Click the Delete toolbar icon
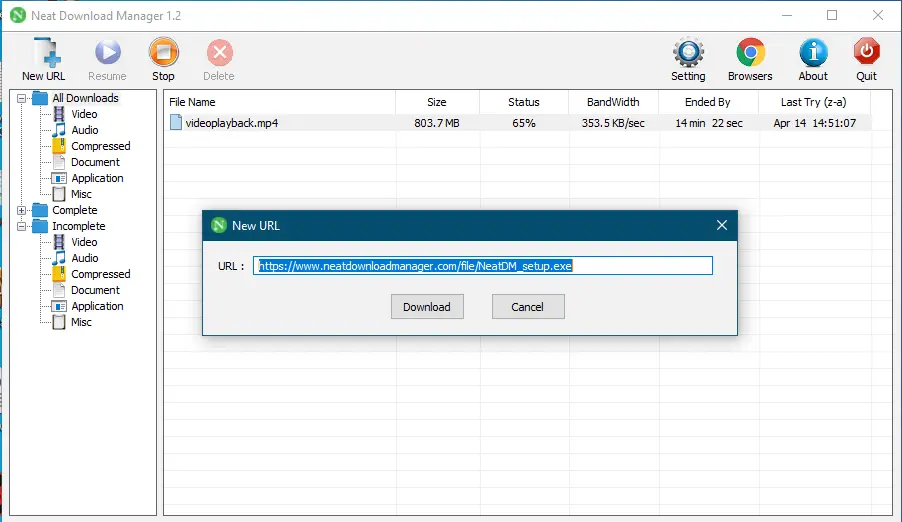The width and height of the screenshot is (902, 522). (x=219, y=53)
